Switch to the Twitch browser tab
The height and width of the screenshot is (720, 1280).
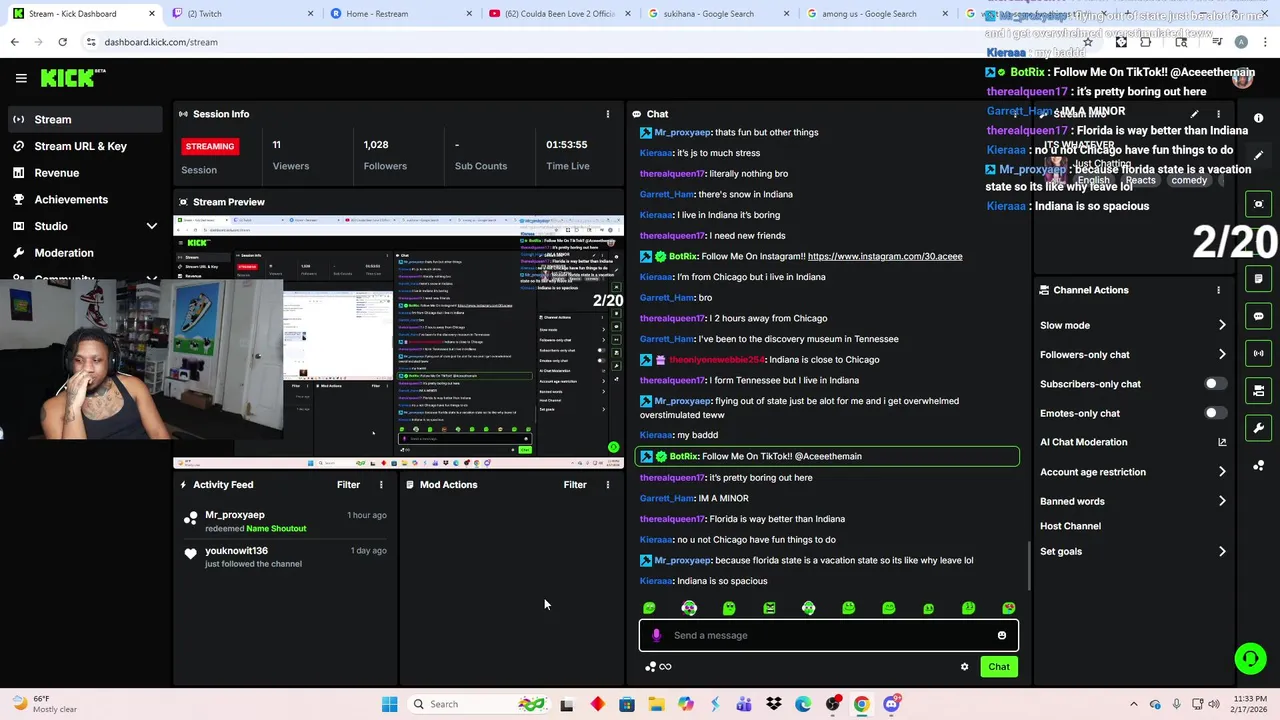coord(243,14)
